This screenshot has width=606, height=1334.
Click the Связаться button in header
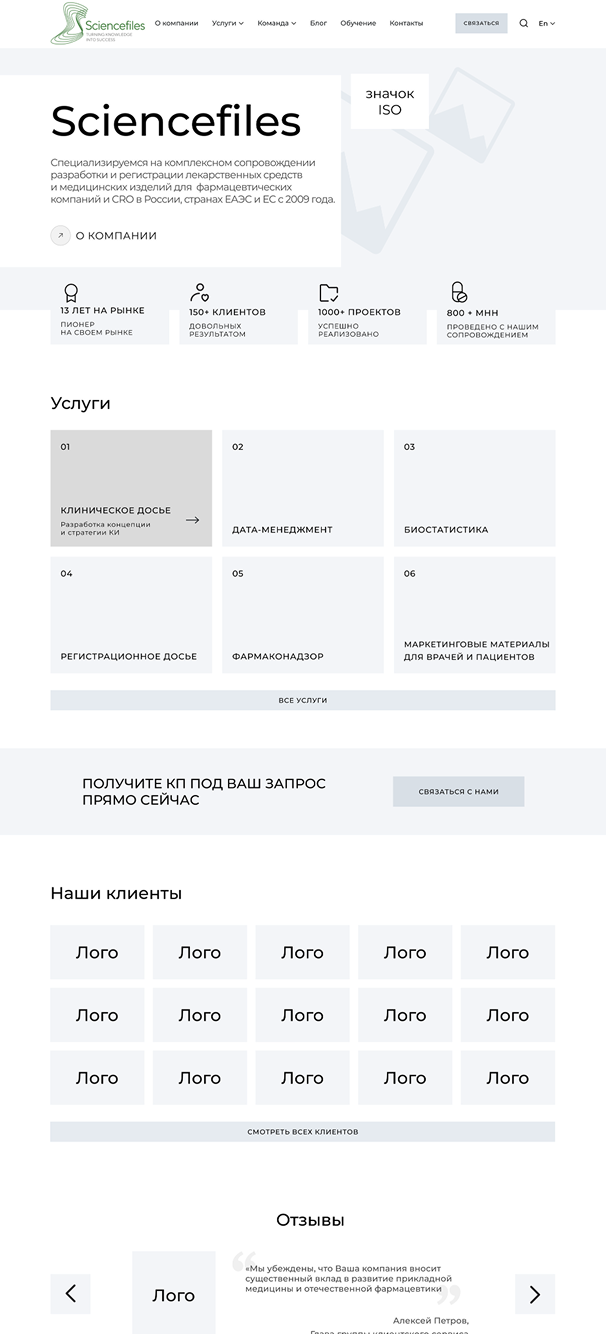point(481,23)
